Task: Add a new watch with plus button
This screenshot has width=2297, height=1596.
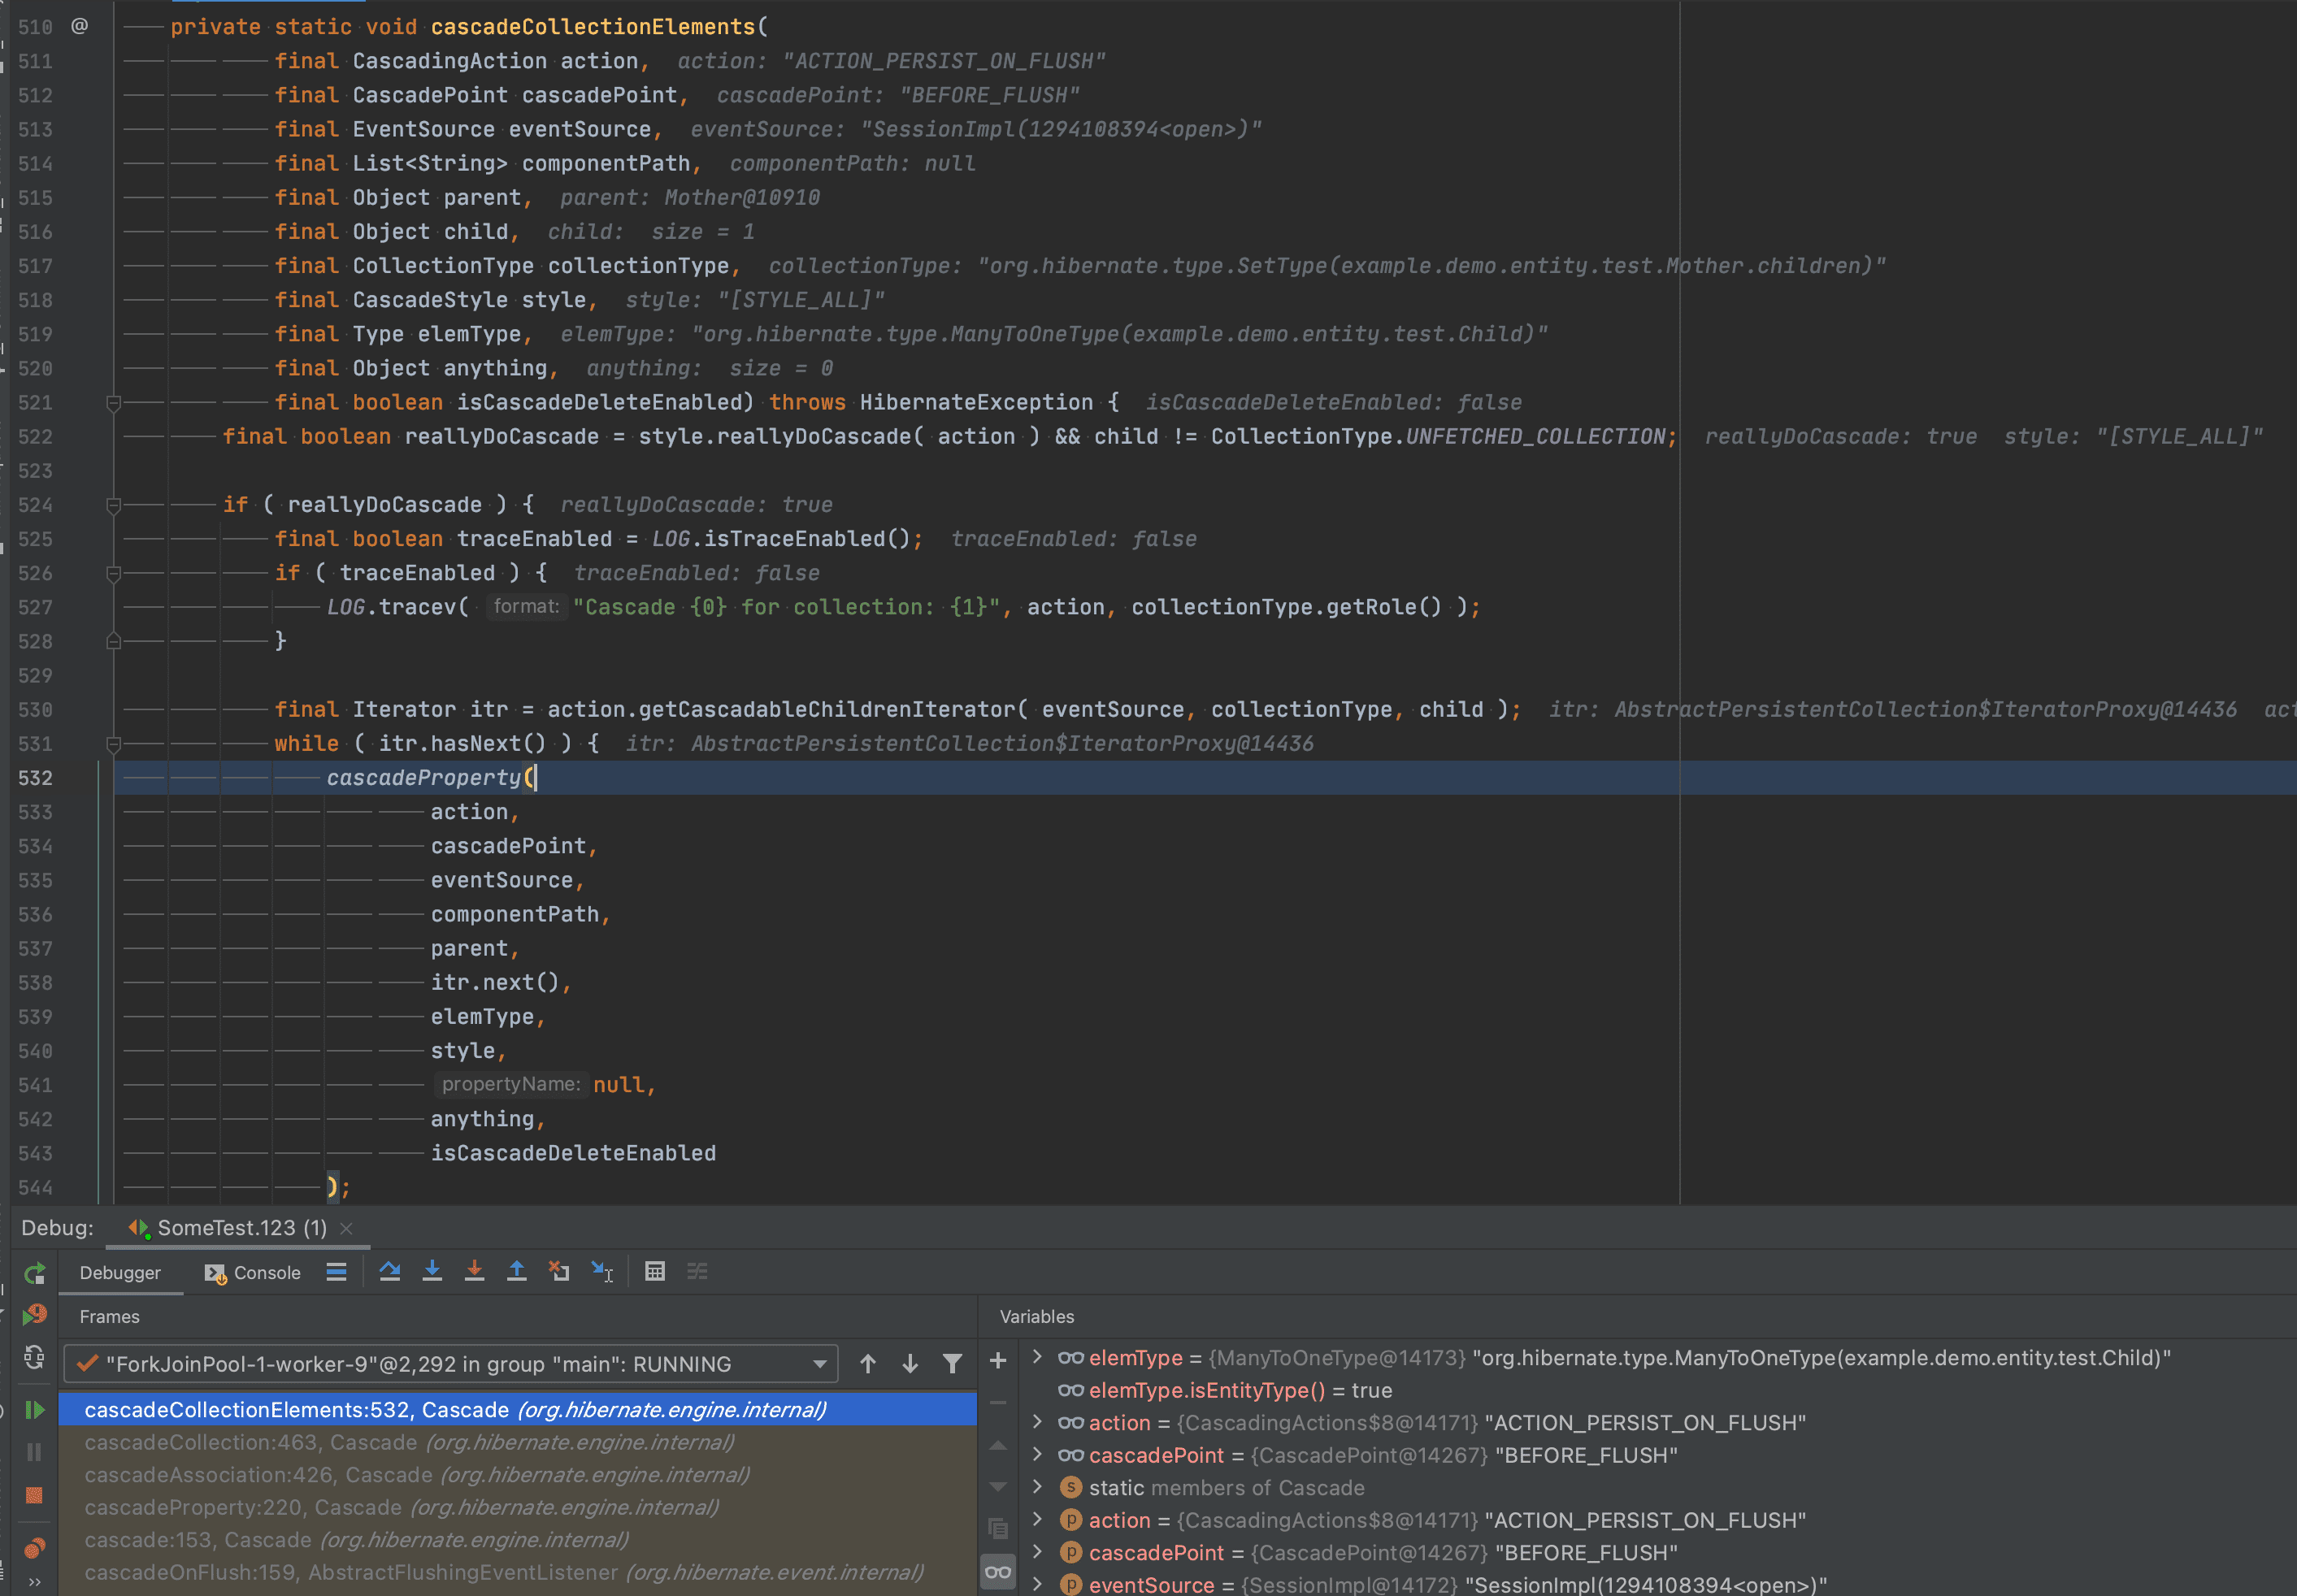Action: [998, 1360]
